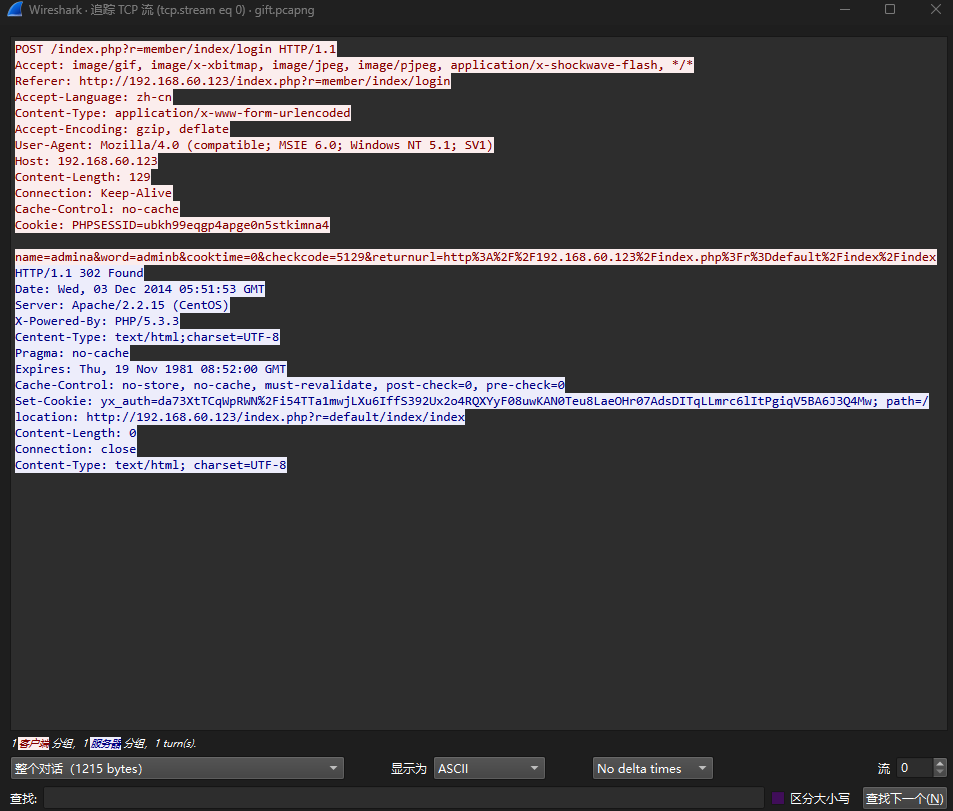Click the Find Next (N) button
The height and width of the screenshot is (811, 953).
(904, 798)
